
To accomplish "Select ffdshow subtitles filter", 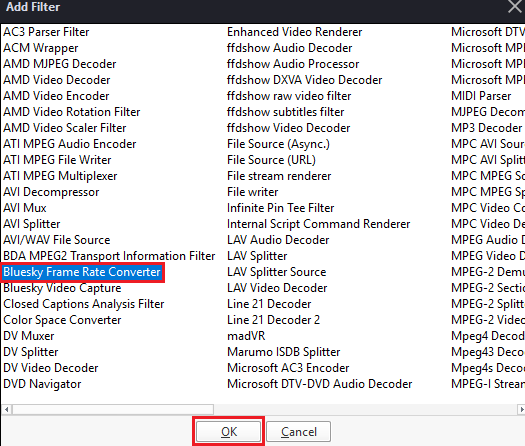I will click(x=286, y=112).
